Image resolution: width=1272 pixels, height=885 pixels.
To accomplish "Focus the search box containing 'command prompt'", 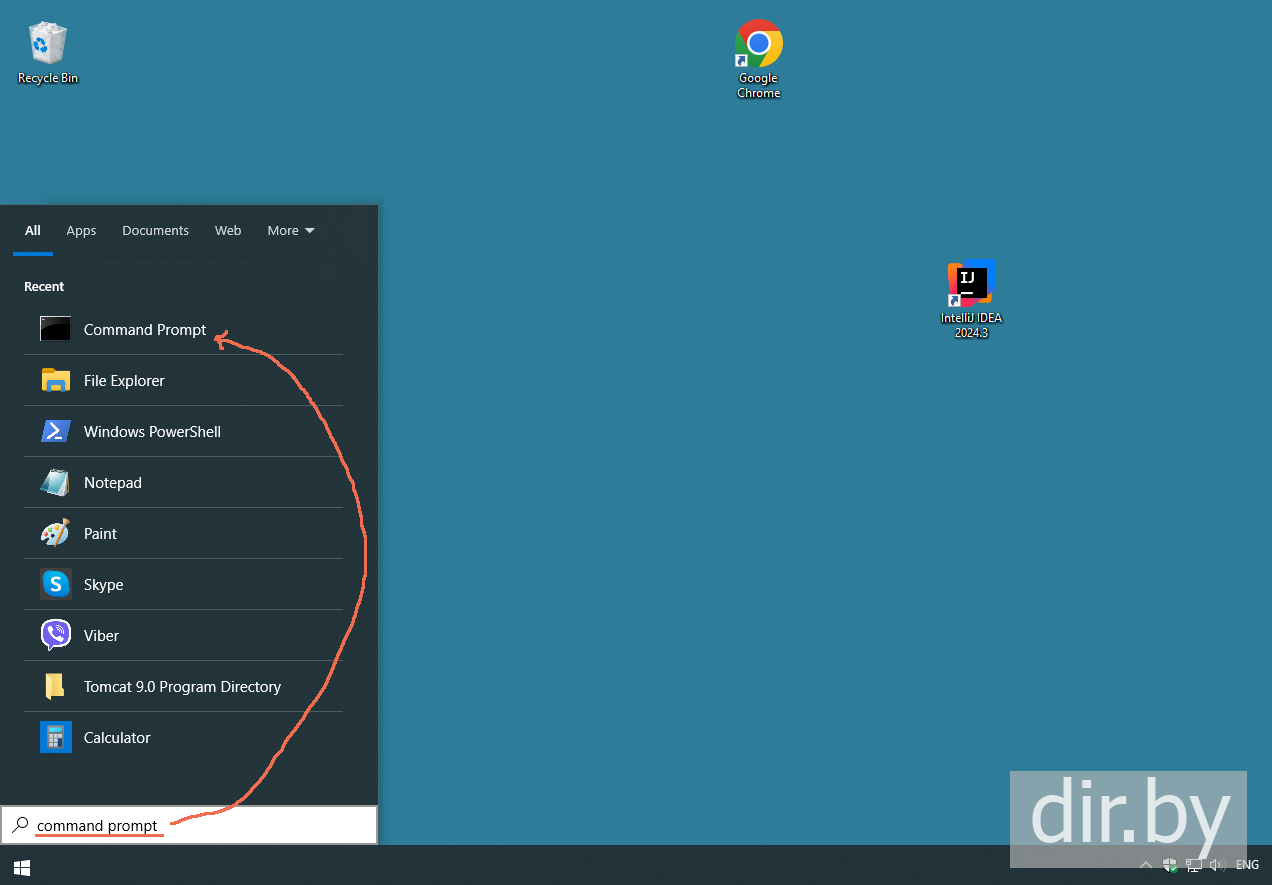I will pyautogui.click(x=189, y=825).
